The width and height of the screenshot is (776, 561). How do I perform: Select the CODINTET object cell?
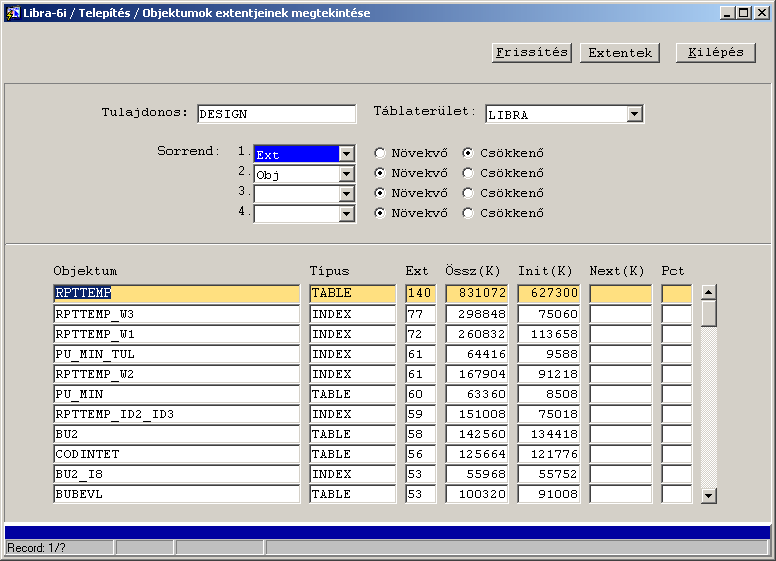[x=177, y=454]
